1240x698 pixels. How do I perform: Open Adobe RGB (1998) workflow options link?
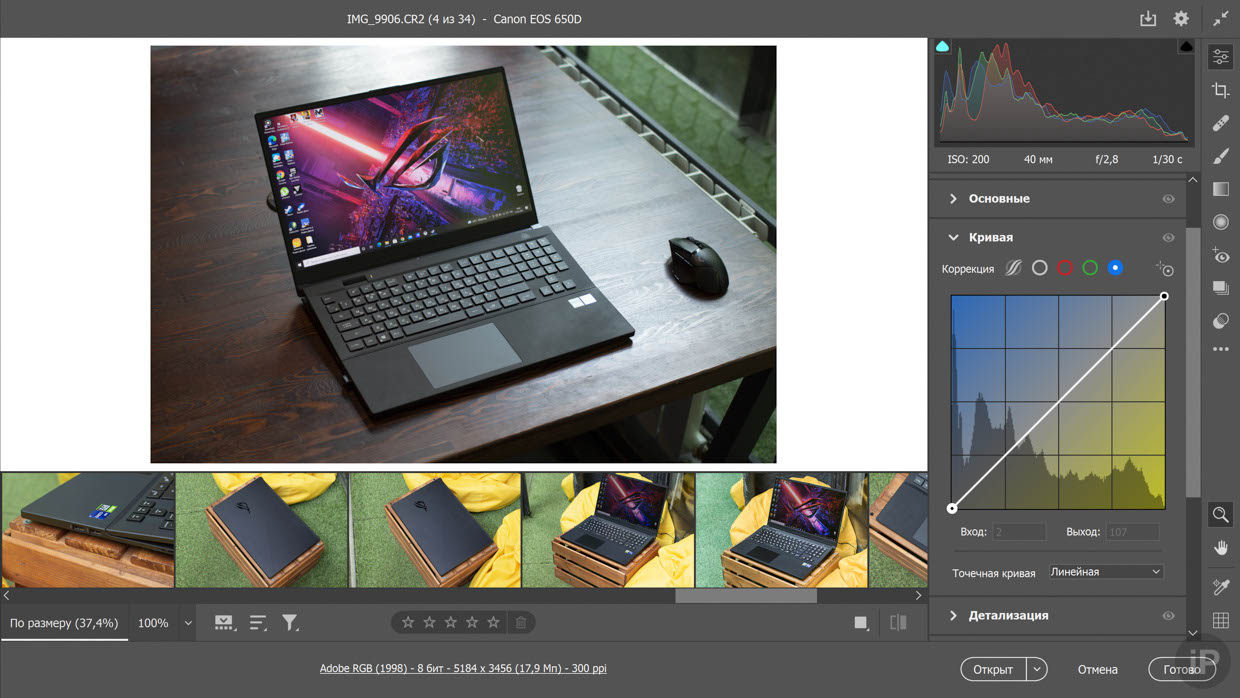tap(463, 668)
